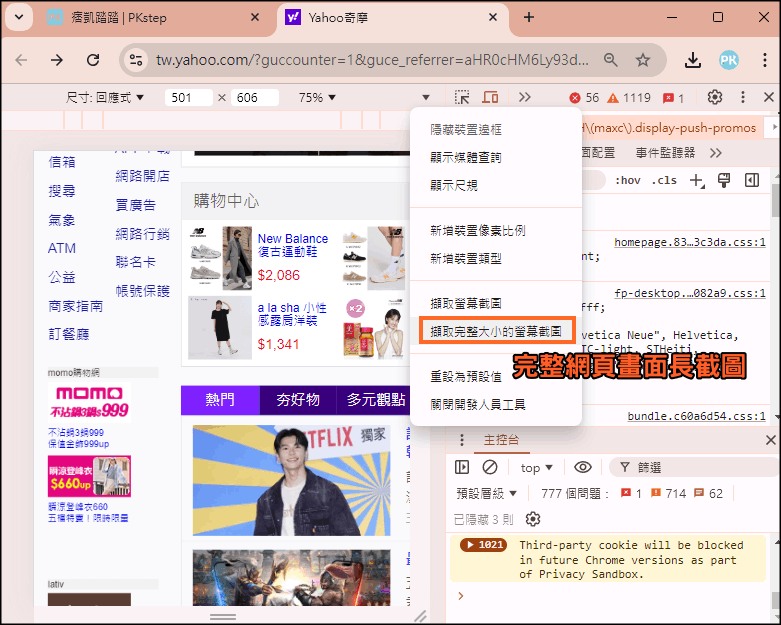
Task: Open the 事件監聽器 tab
Action: pos(665,153)
